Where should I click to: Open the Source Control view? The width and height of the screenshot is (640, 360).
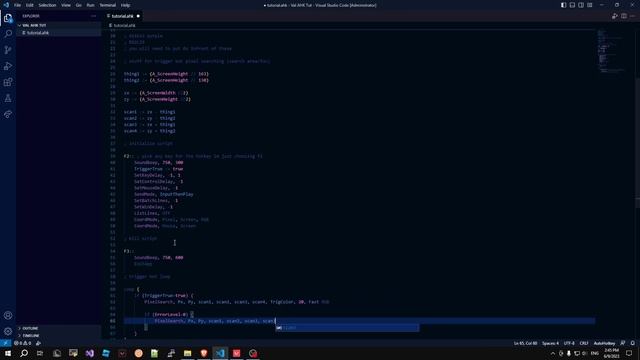coord(8,50)
